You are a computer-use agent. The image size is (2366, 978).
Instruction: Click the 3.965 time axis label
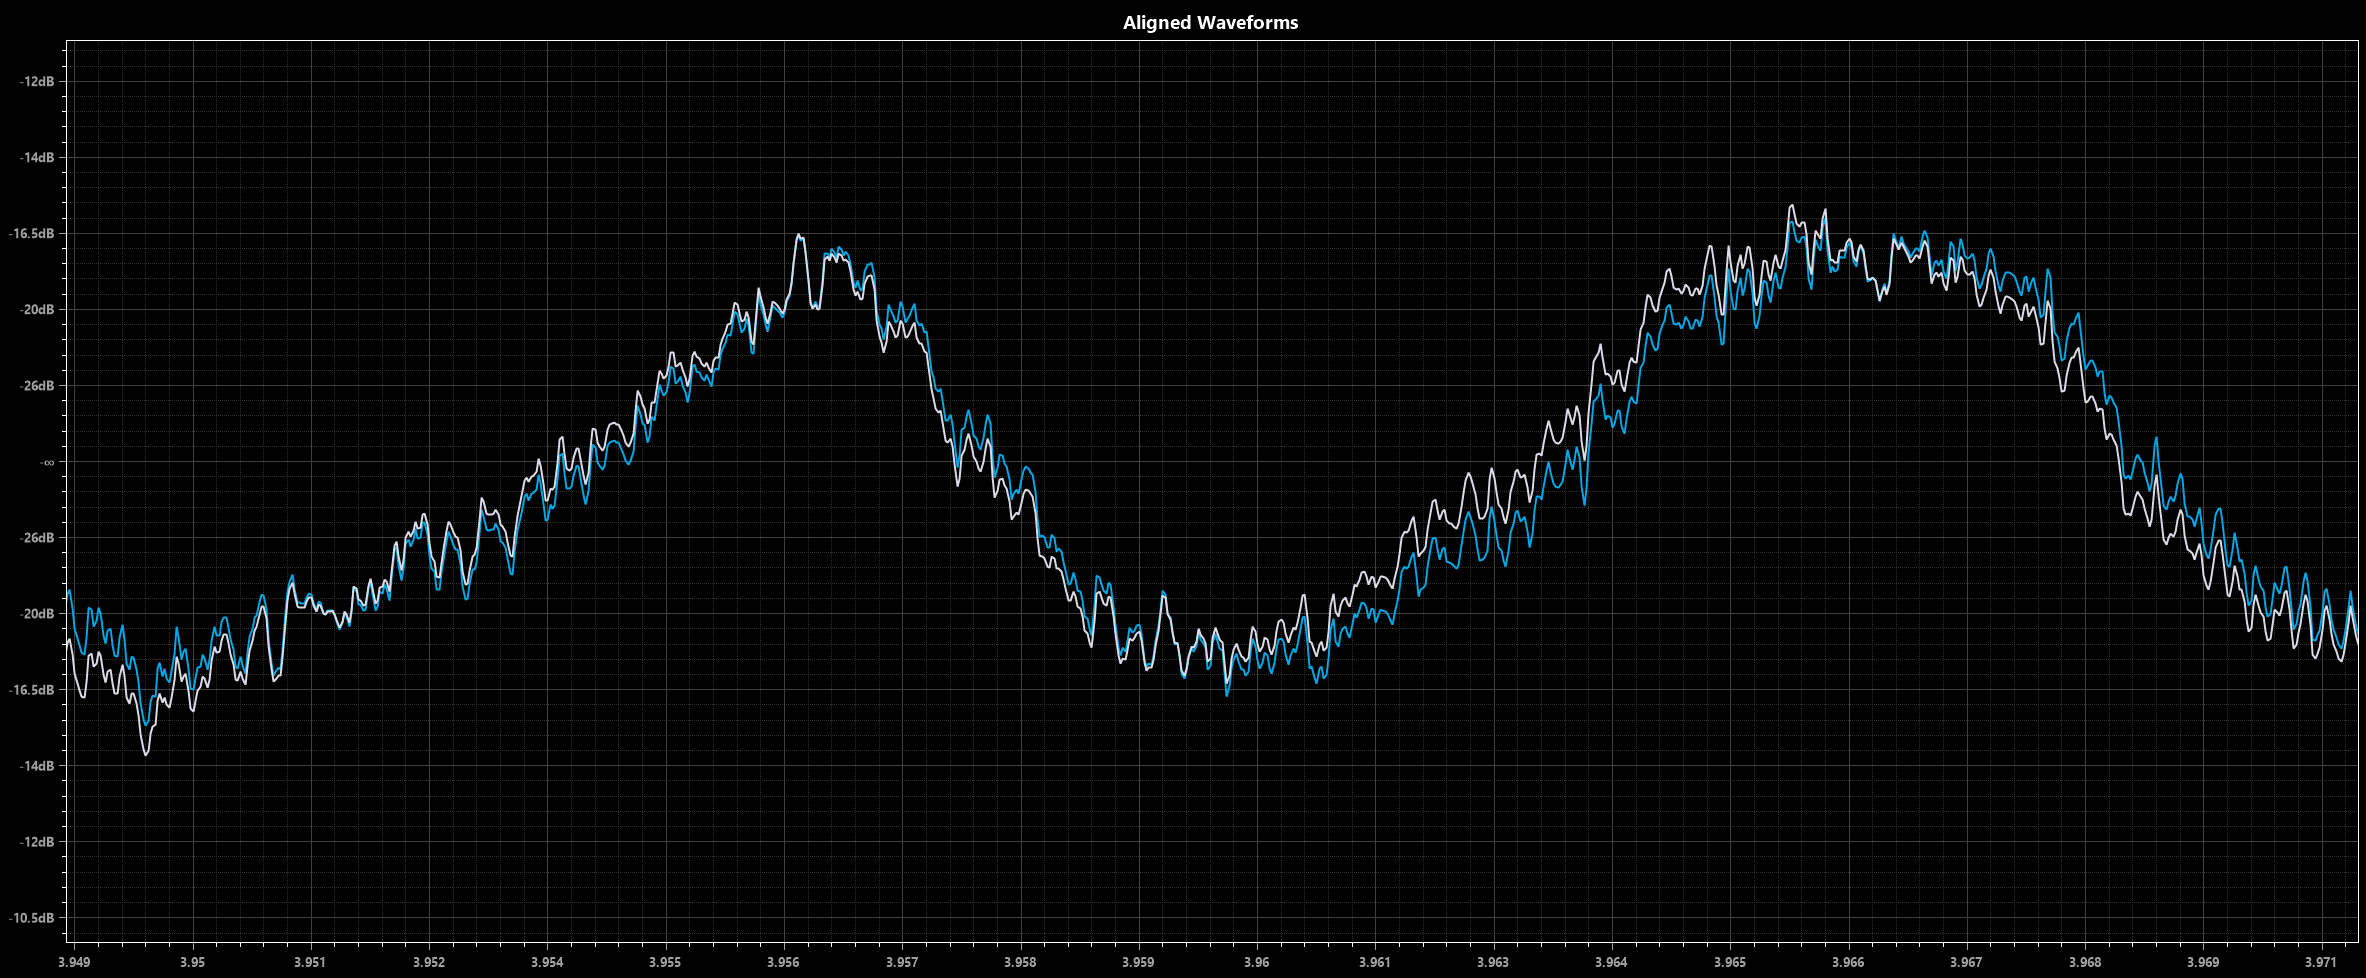point(1730,963)
